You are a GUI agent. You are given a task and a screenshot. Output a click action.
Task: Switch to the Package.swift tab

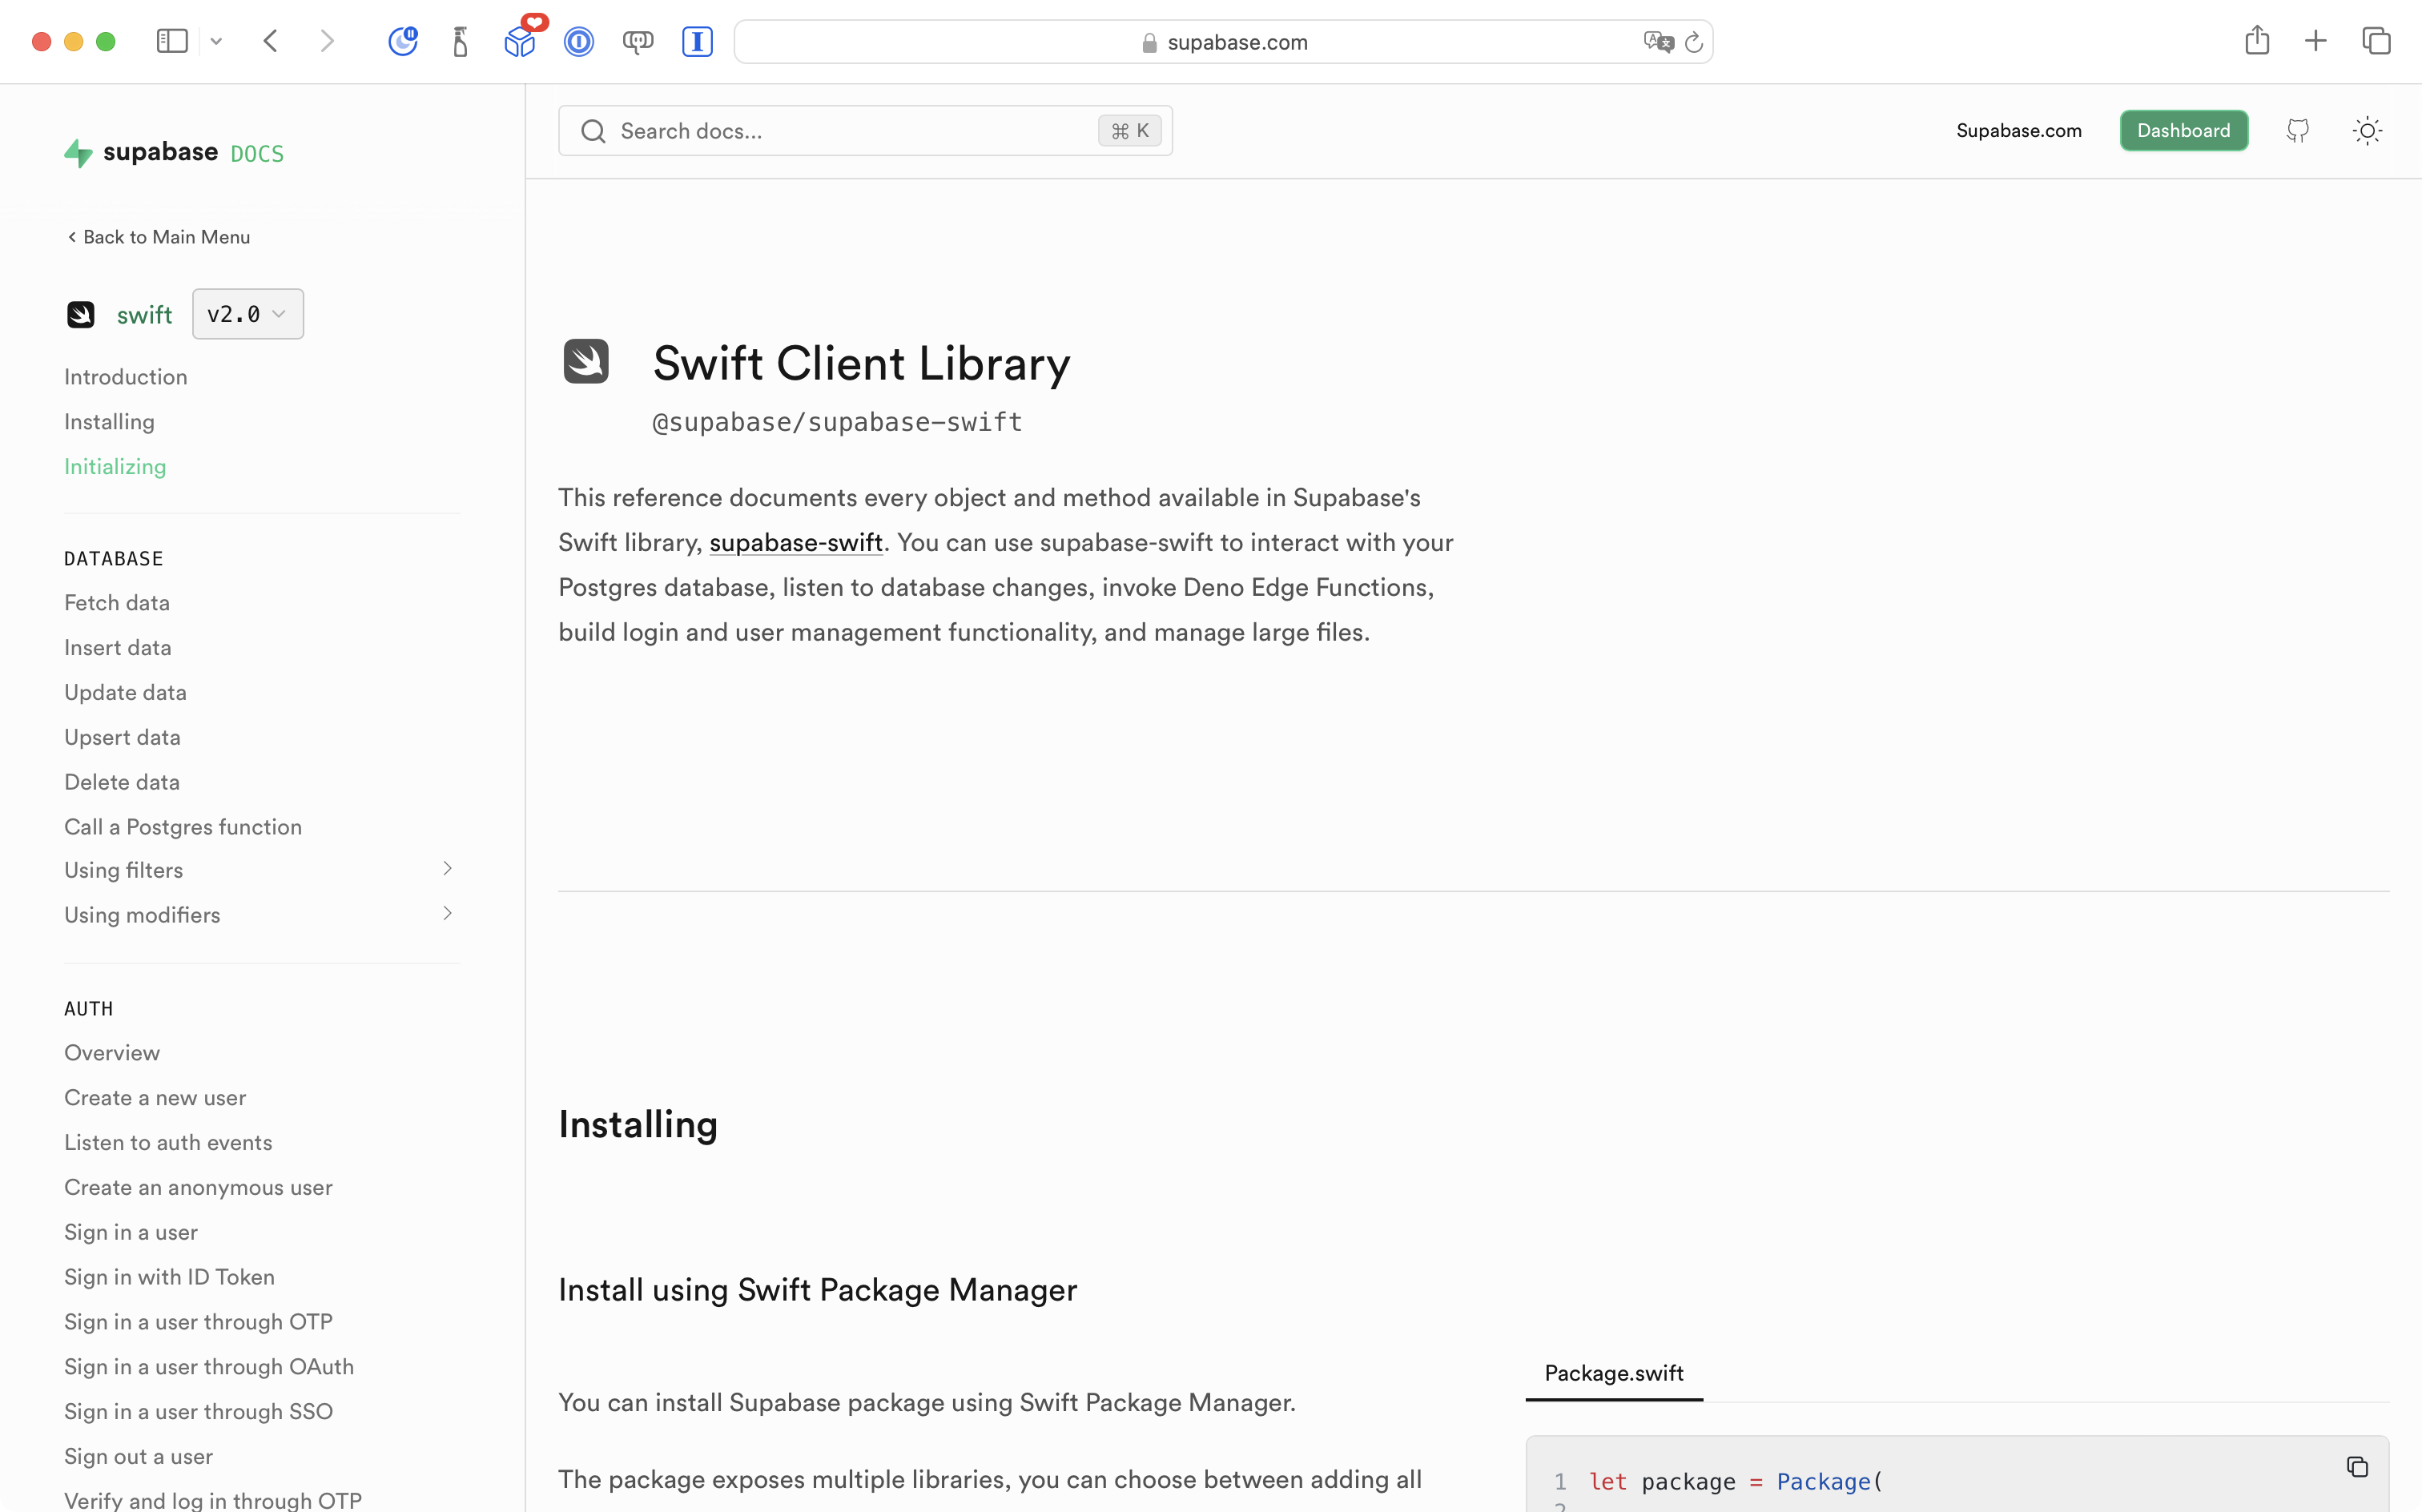click(1612, 1373)
